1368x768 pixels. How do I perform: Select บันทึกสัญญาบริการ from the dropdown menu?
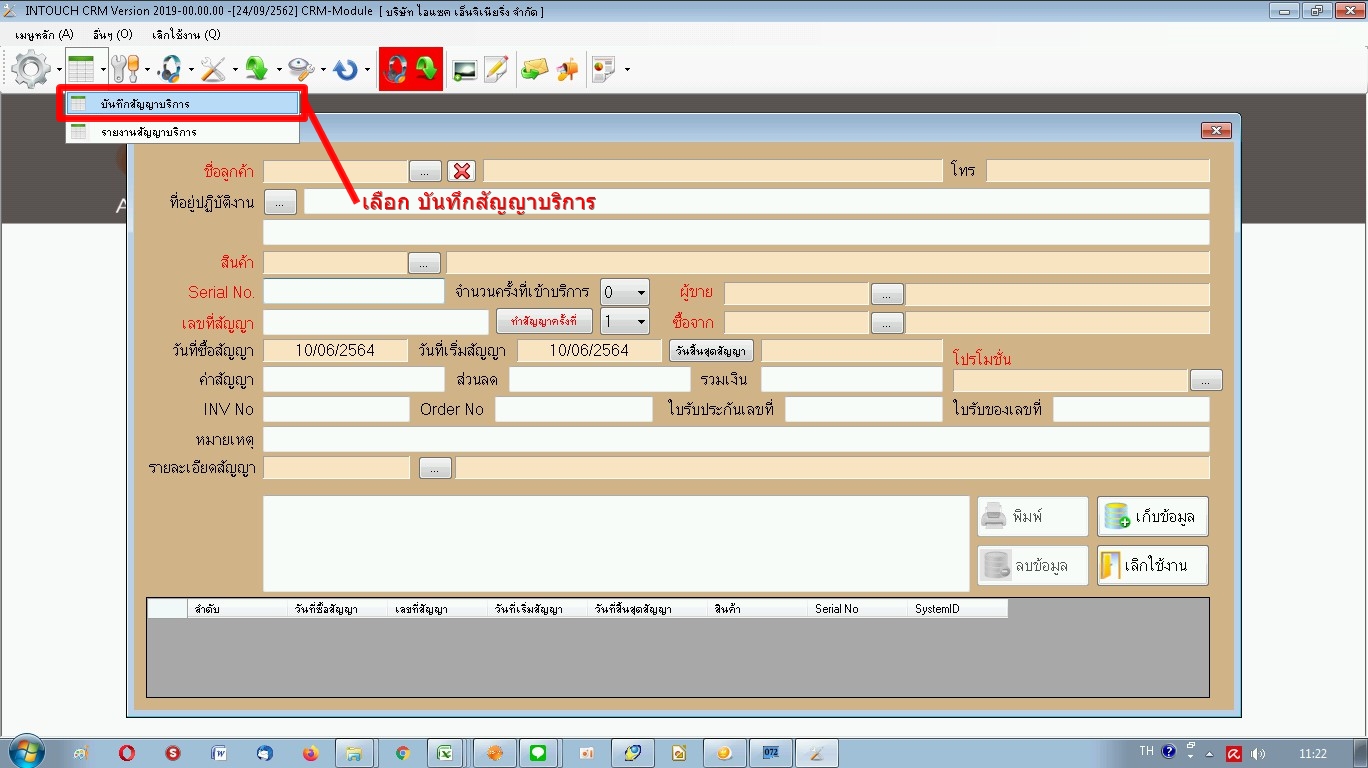point(182,104)
